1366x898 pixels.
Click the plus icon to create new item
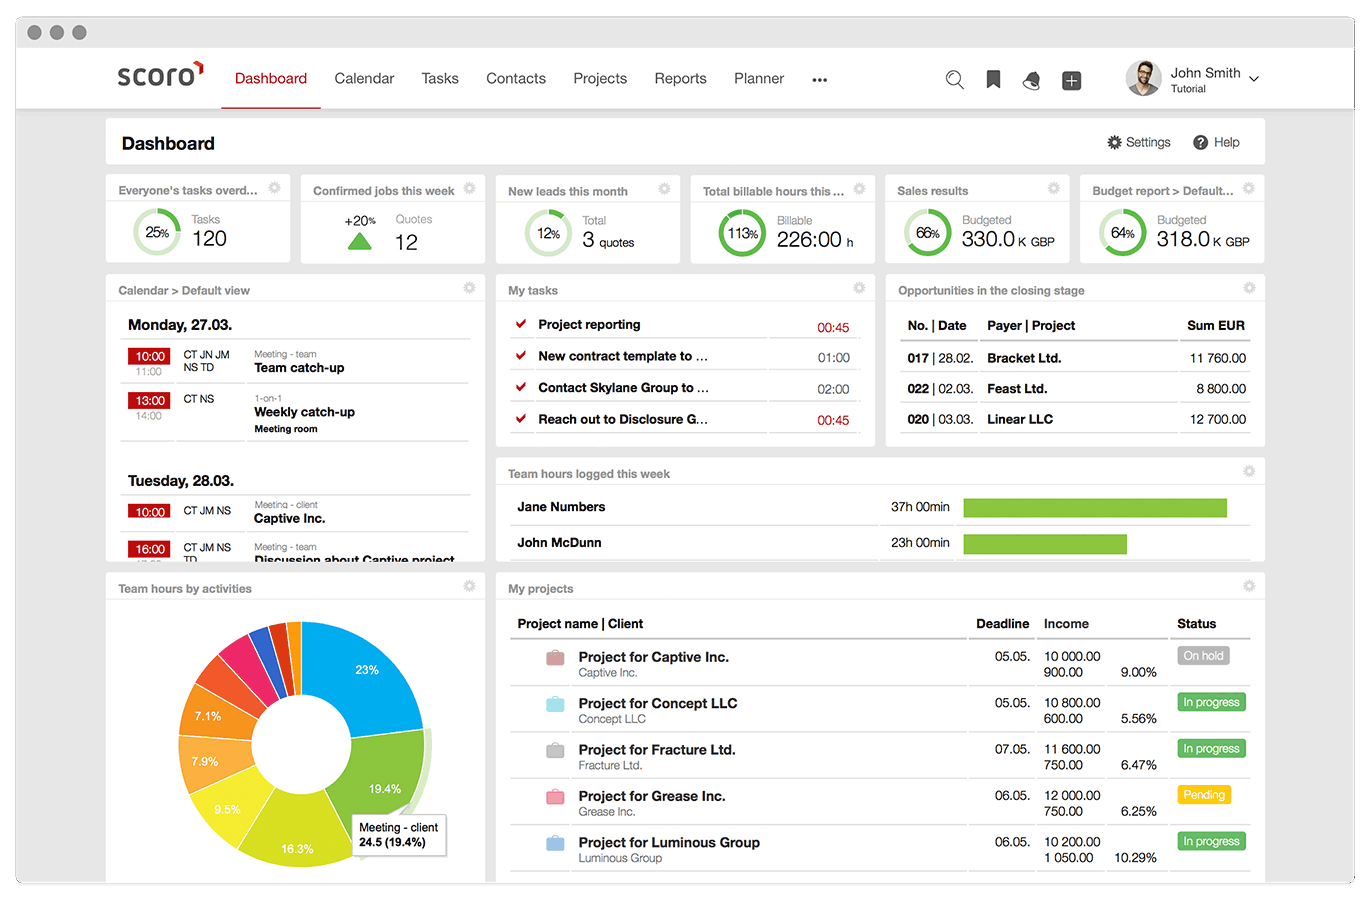[x=1071, y=79]
